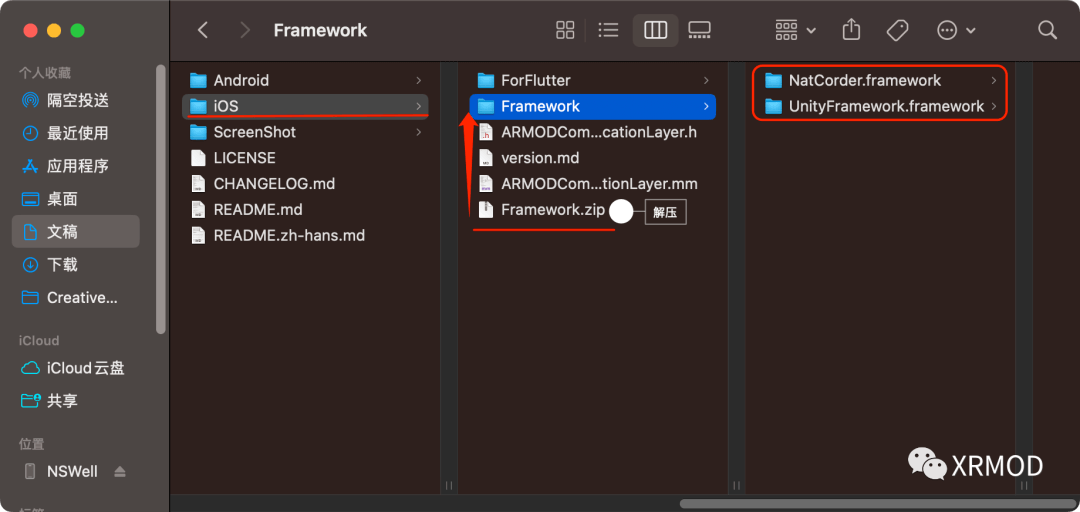Click the sidebar vertical scrollbar
The image size is (1080, 512).
click(x=160, y=200)
